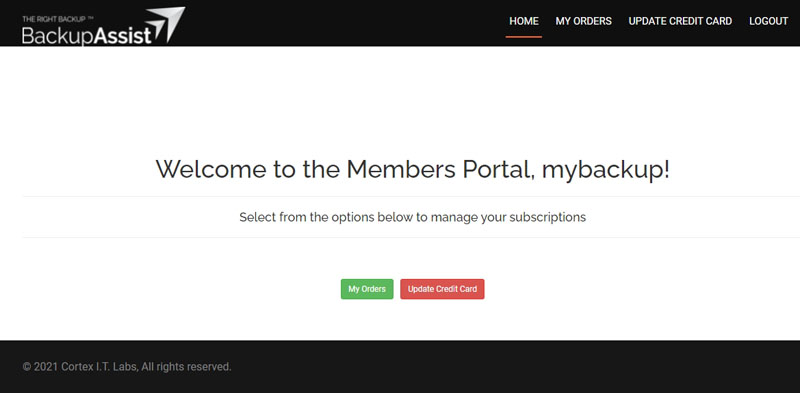The width and height of the screenshot is (800, 393).
Task: Click "Cortex I.T. Labs" in the footer
Action: coord(99,366)
